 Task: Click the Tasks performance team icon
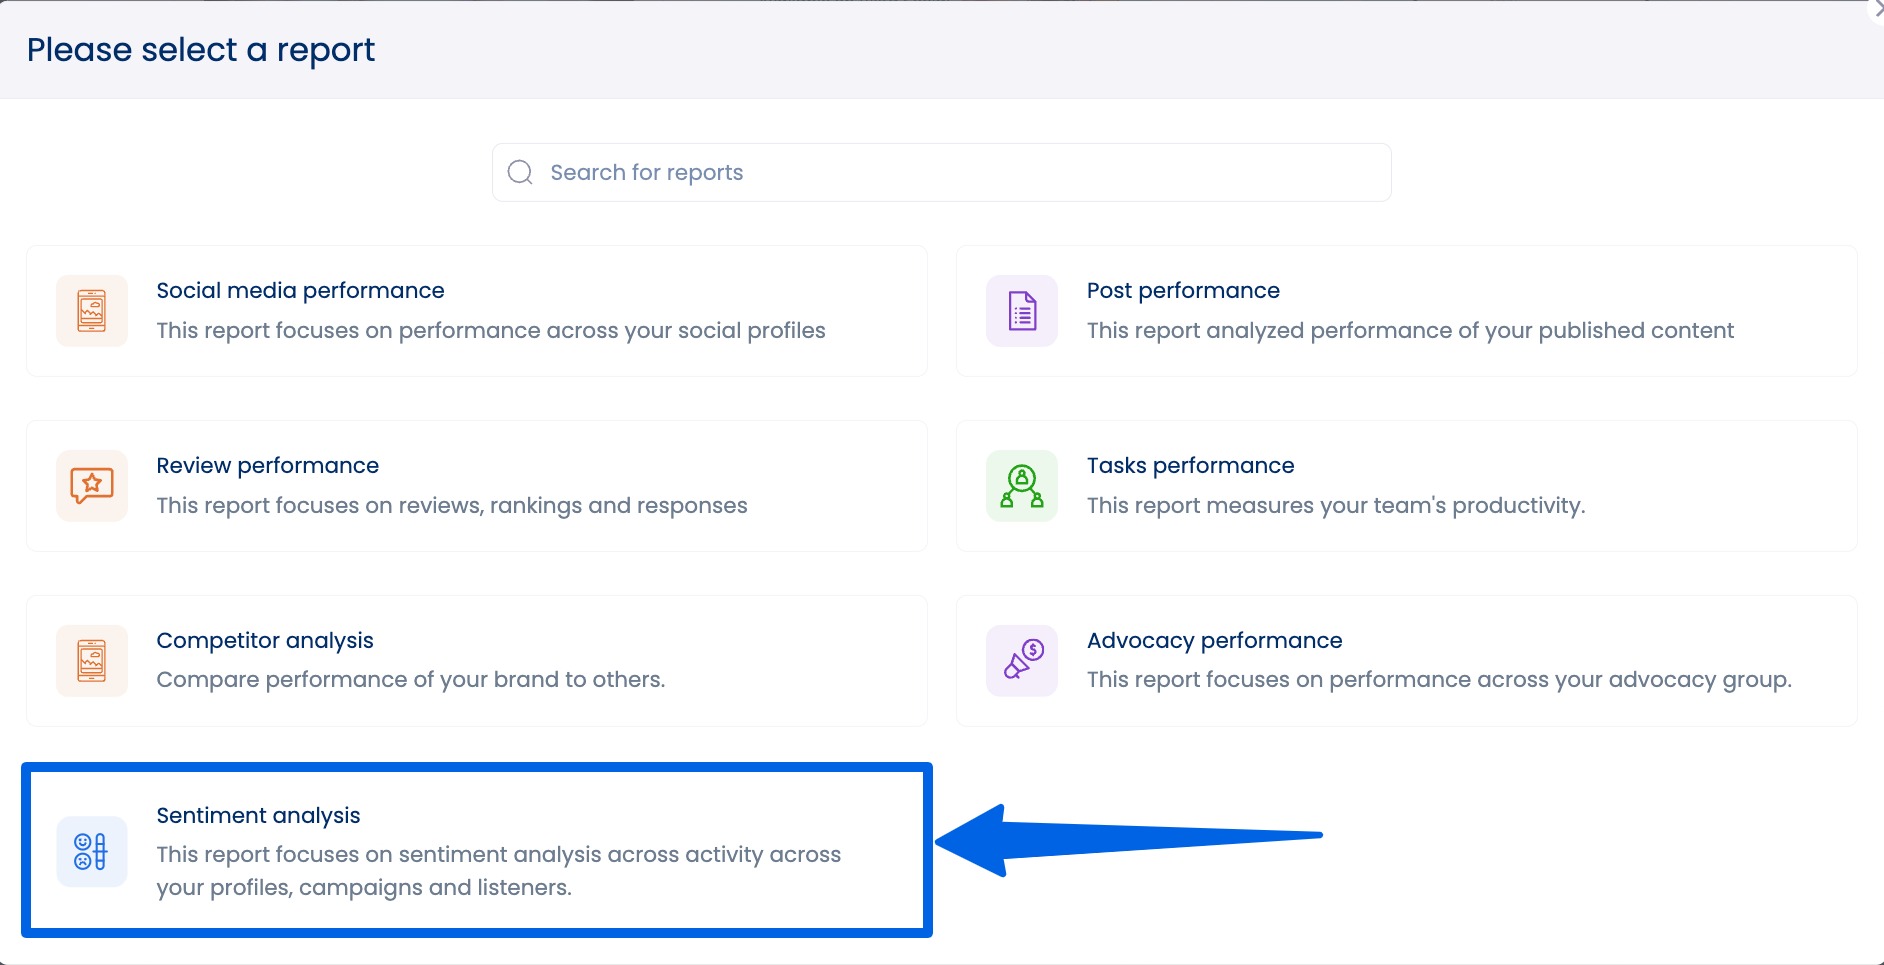1021,485
